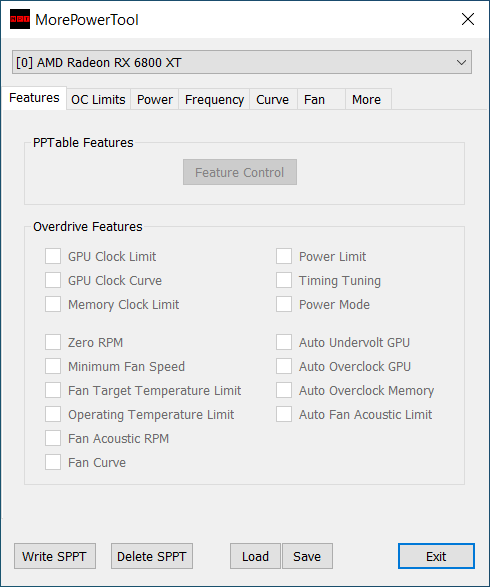Click the Write SPPT button
The width and height of the screenshot is (490, 587).
click(55, 556)
